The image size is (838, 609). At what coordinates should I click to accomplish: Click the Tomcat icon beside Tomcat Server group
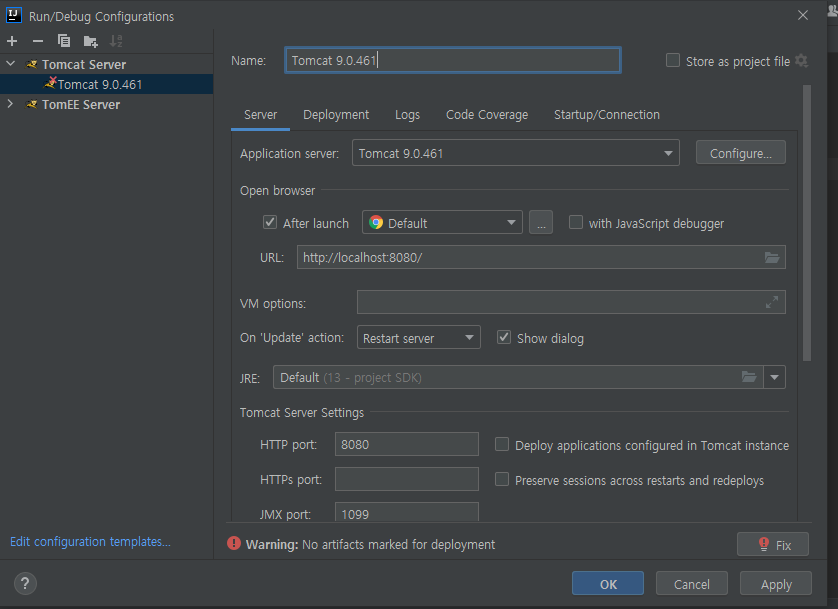click(x=32, y=65)
